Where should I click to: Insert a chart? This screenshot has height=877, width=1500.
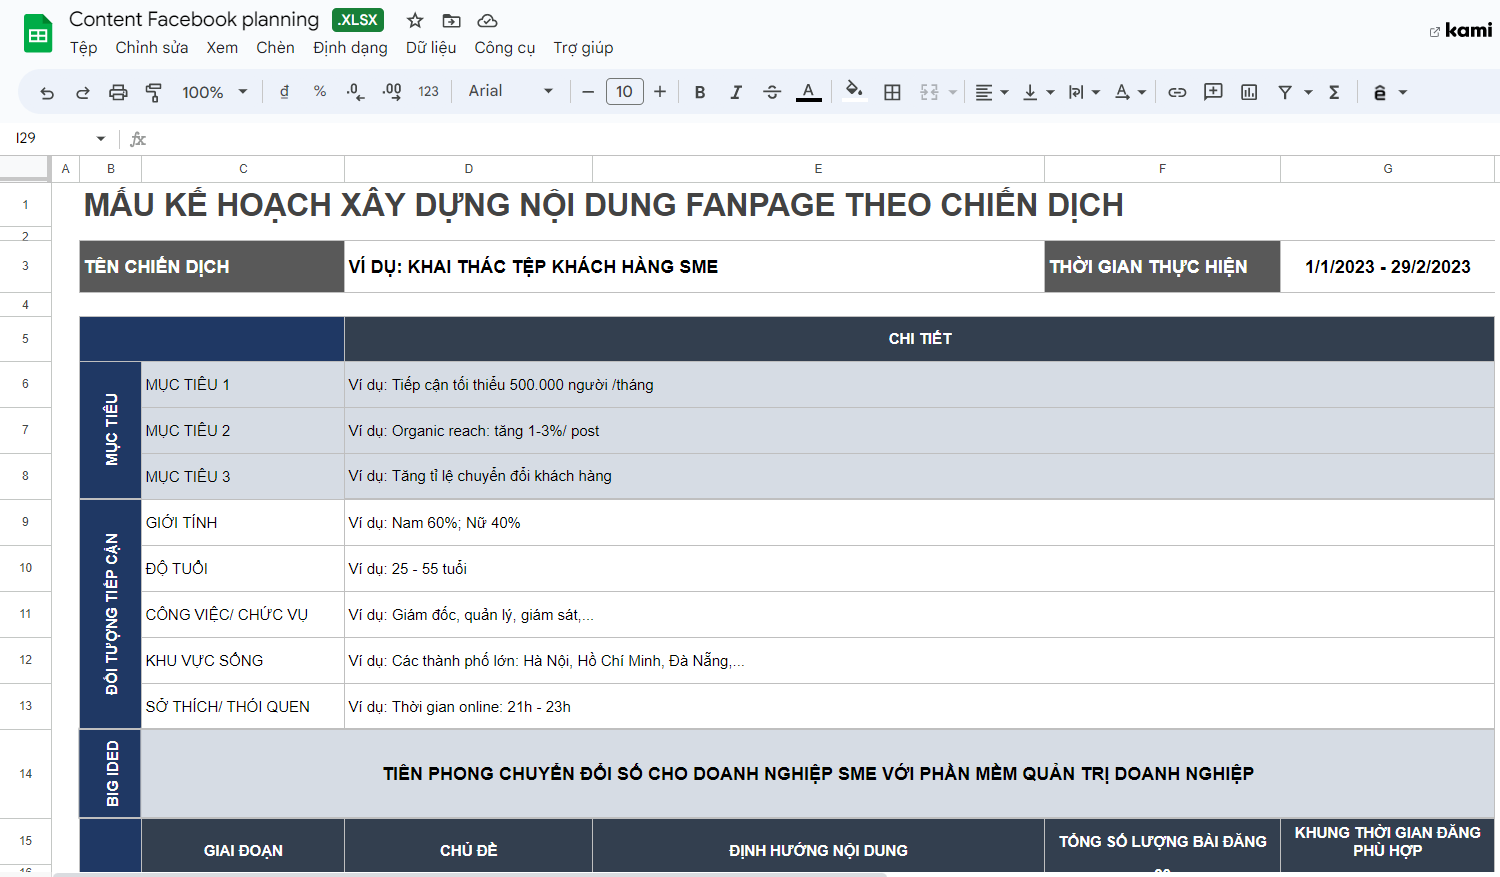pos(1249,92)
